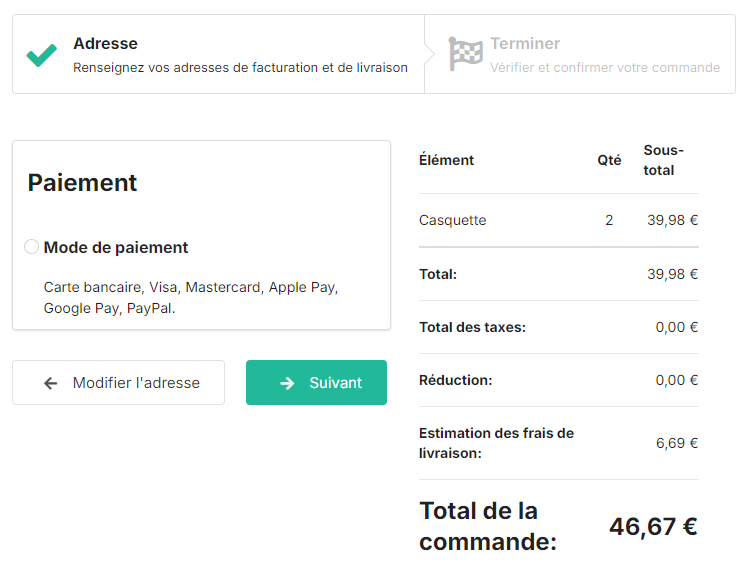Click the order total amount 46,67 €
Image resolution: width=749 pixels, height=585 pixels.
653,527
